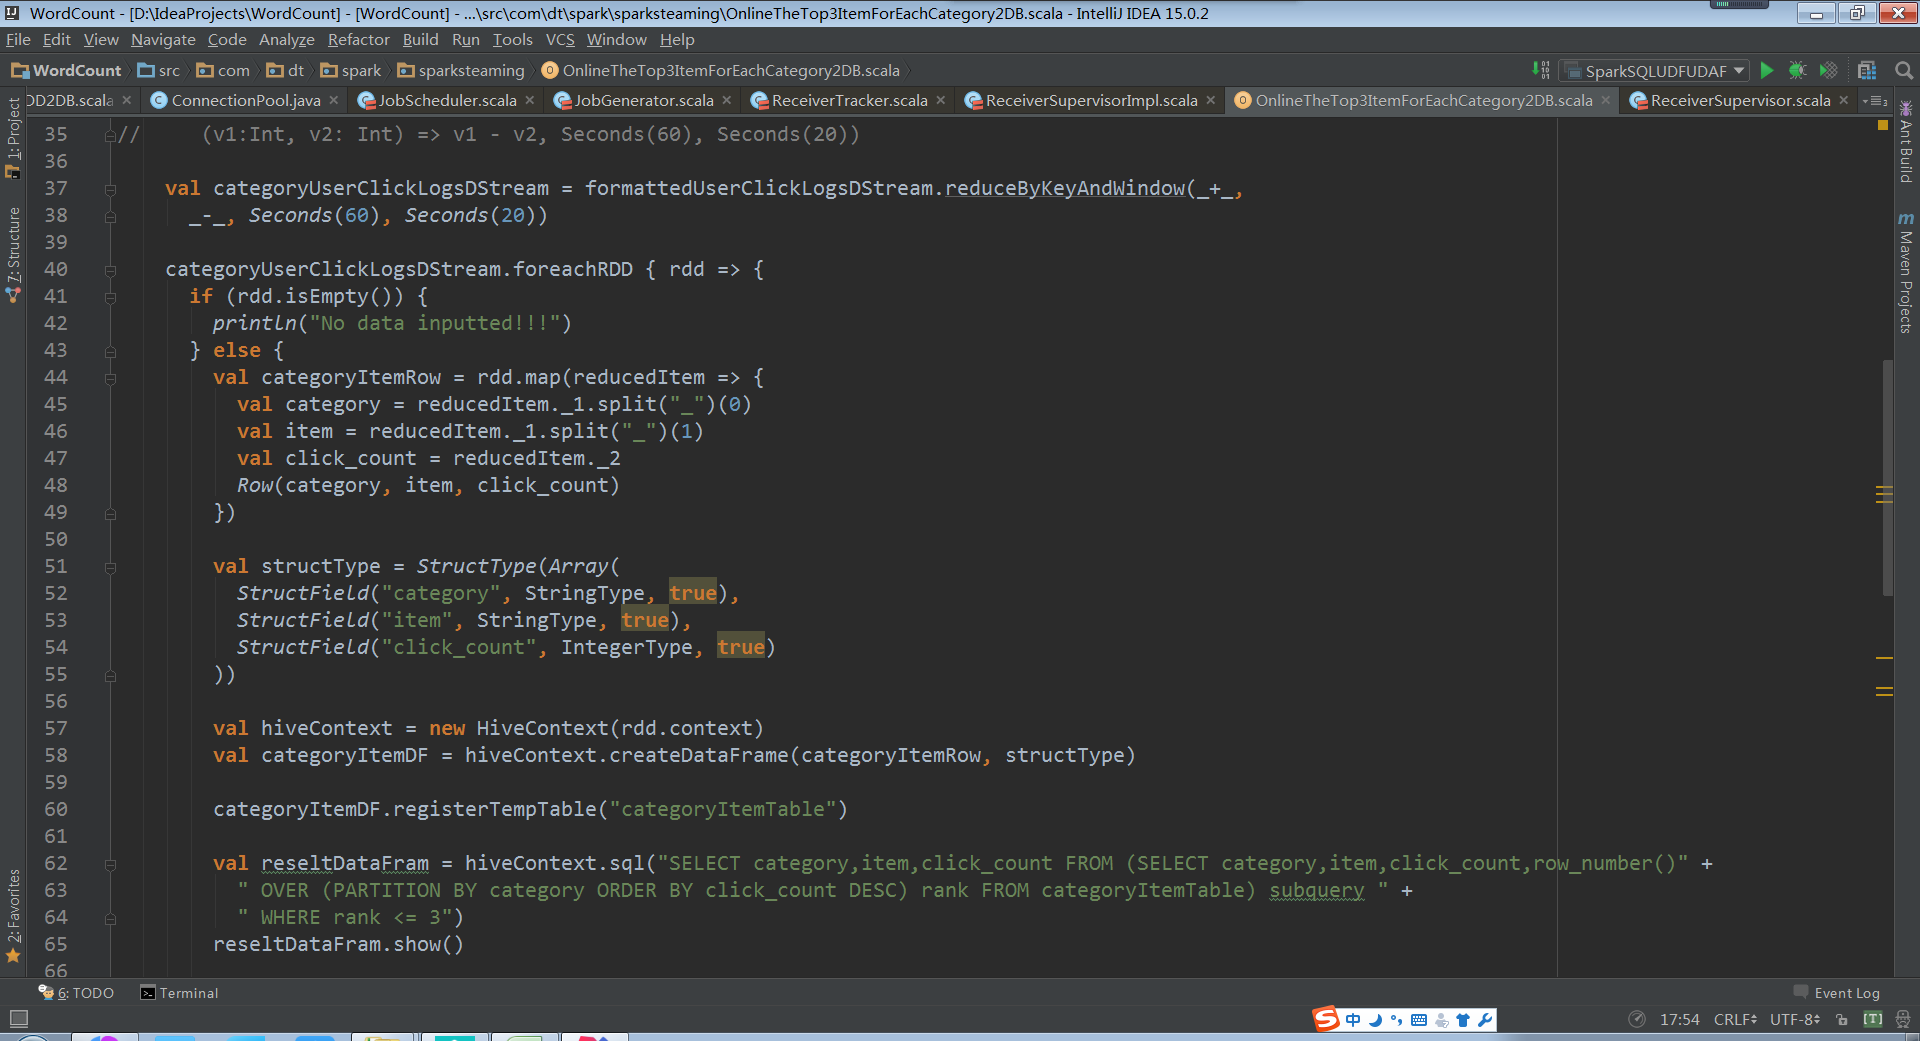Collapse the code fold at line 62
This screenshot has width=1920, height=1041.
tap(110, 864)
